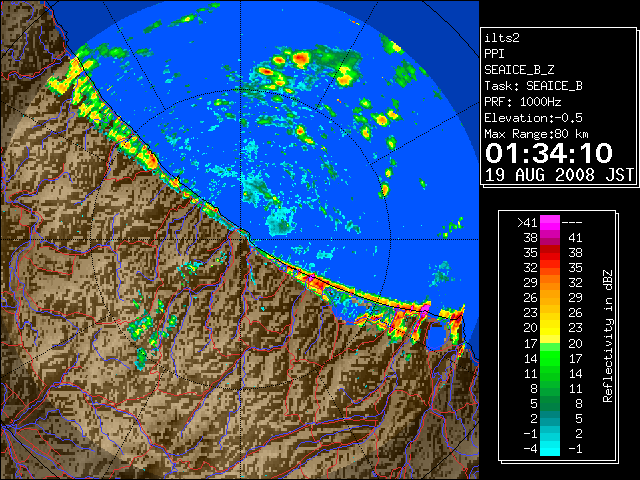Click the "ilts2" radar site label
Screen dimensions: 640x480
coord(502,38)
